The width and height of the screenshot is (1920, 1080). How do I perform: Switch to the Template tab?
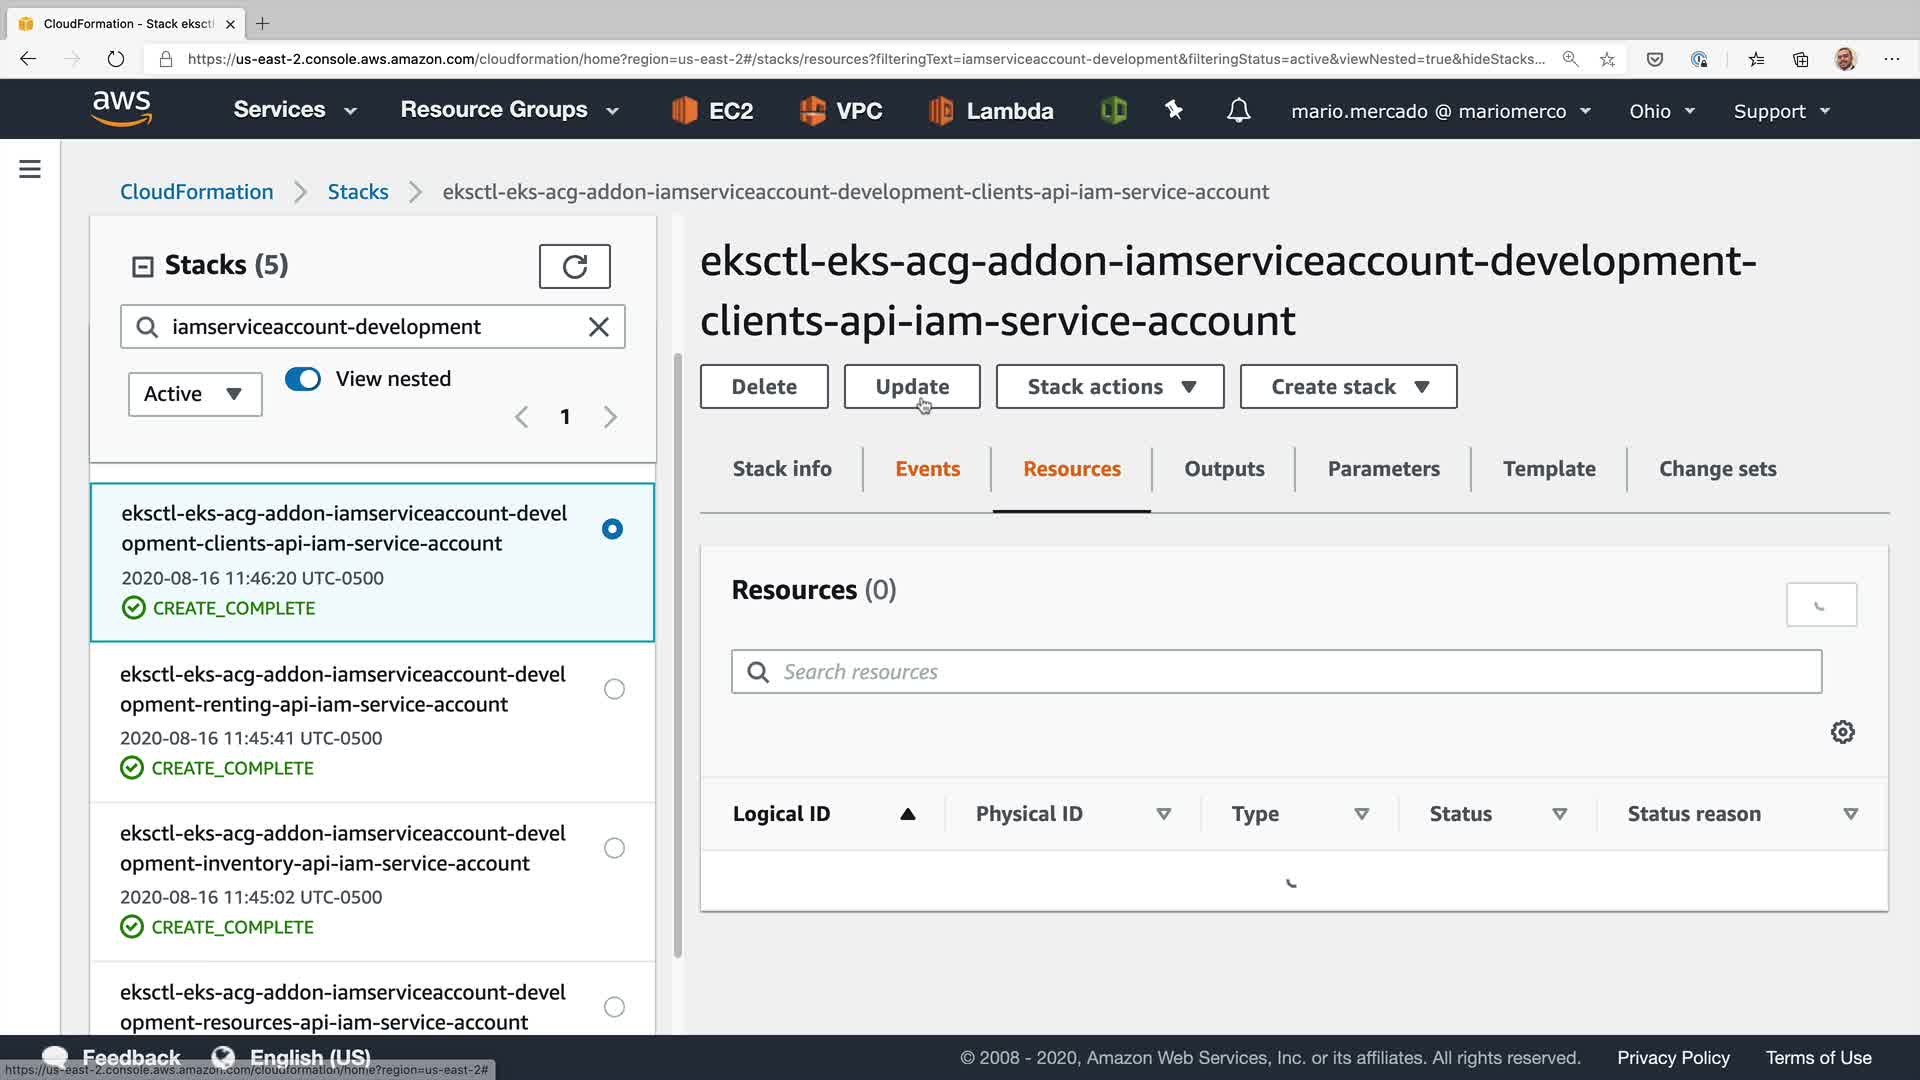tap(1548, 469)
